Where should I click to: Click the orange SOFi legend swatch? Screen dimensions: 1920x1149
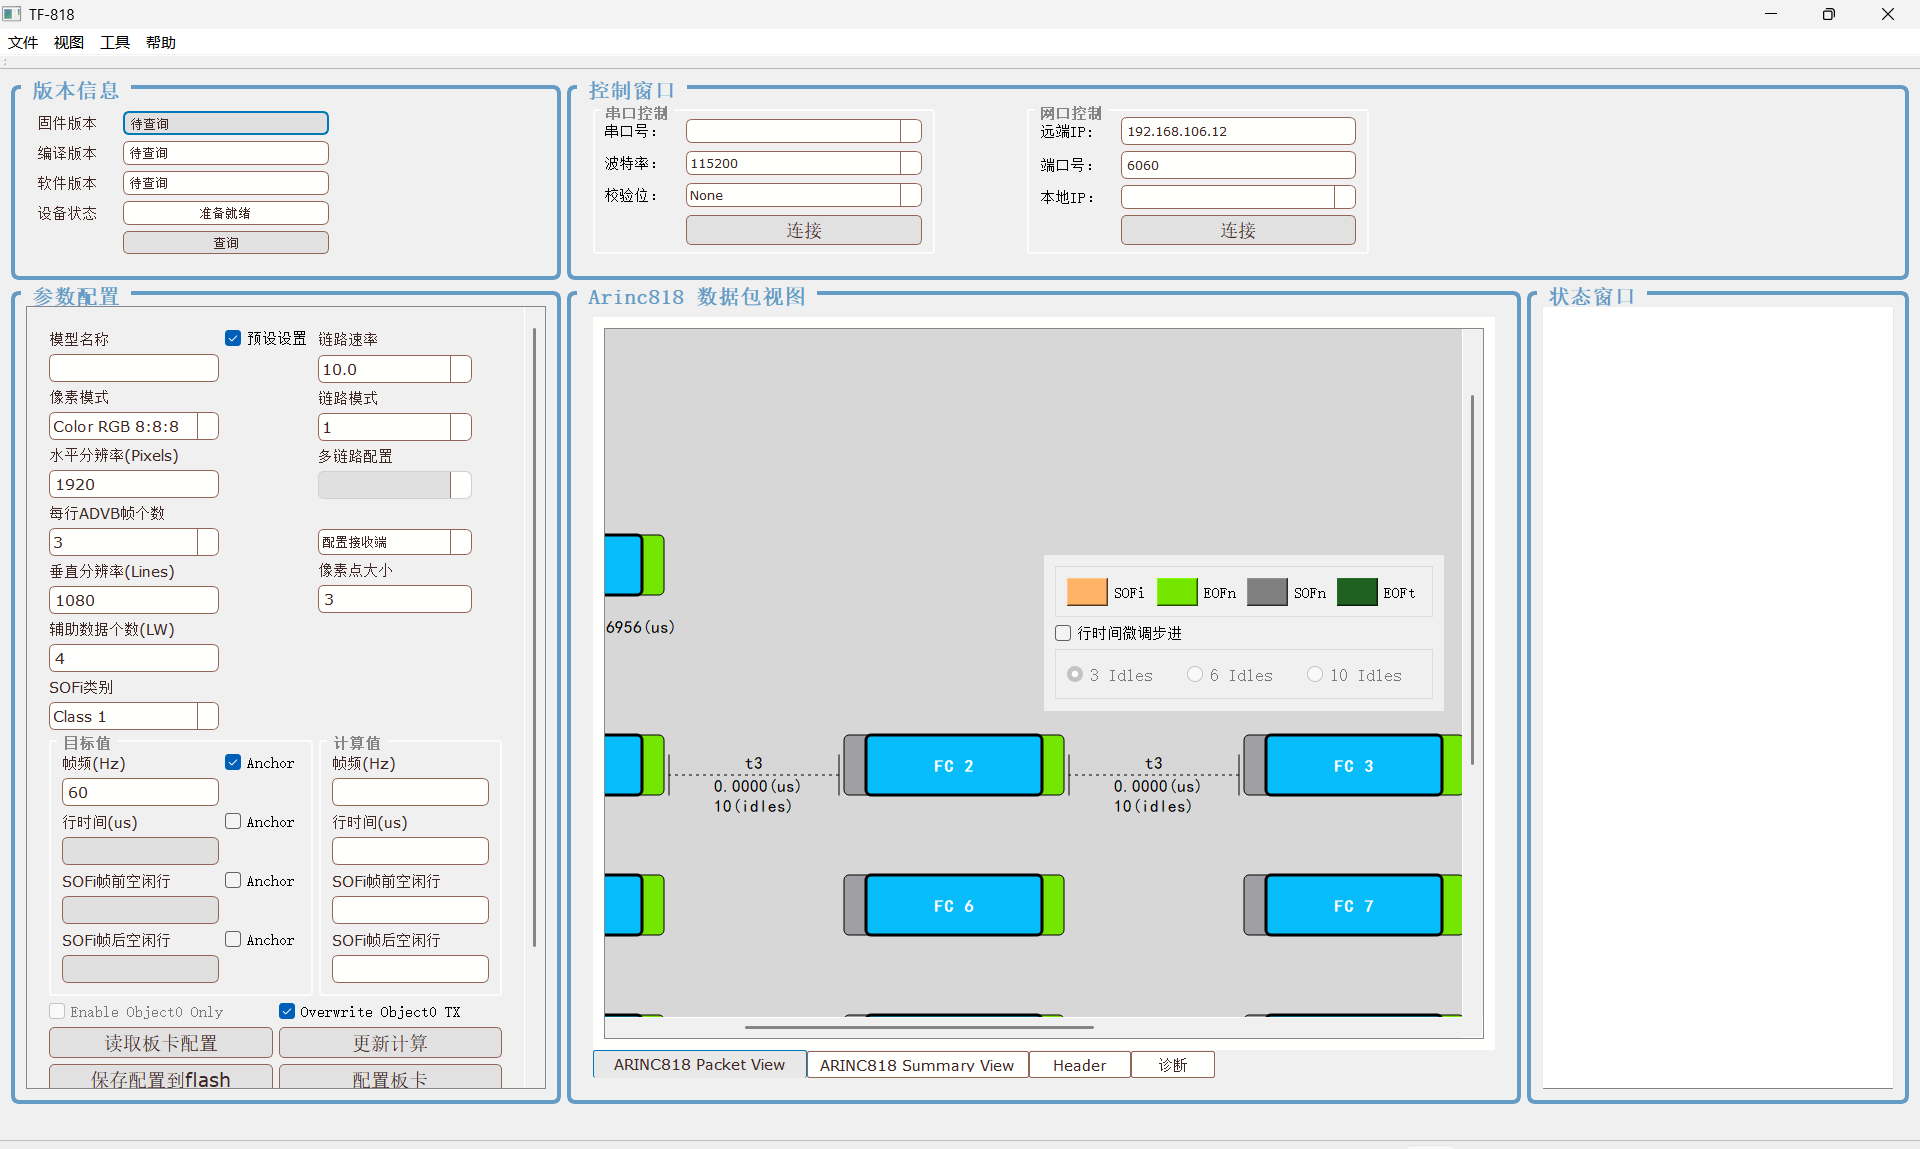(x=1086, y=592)
